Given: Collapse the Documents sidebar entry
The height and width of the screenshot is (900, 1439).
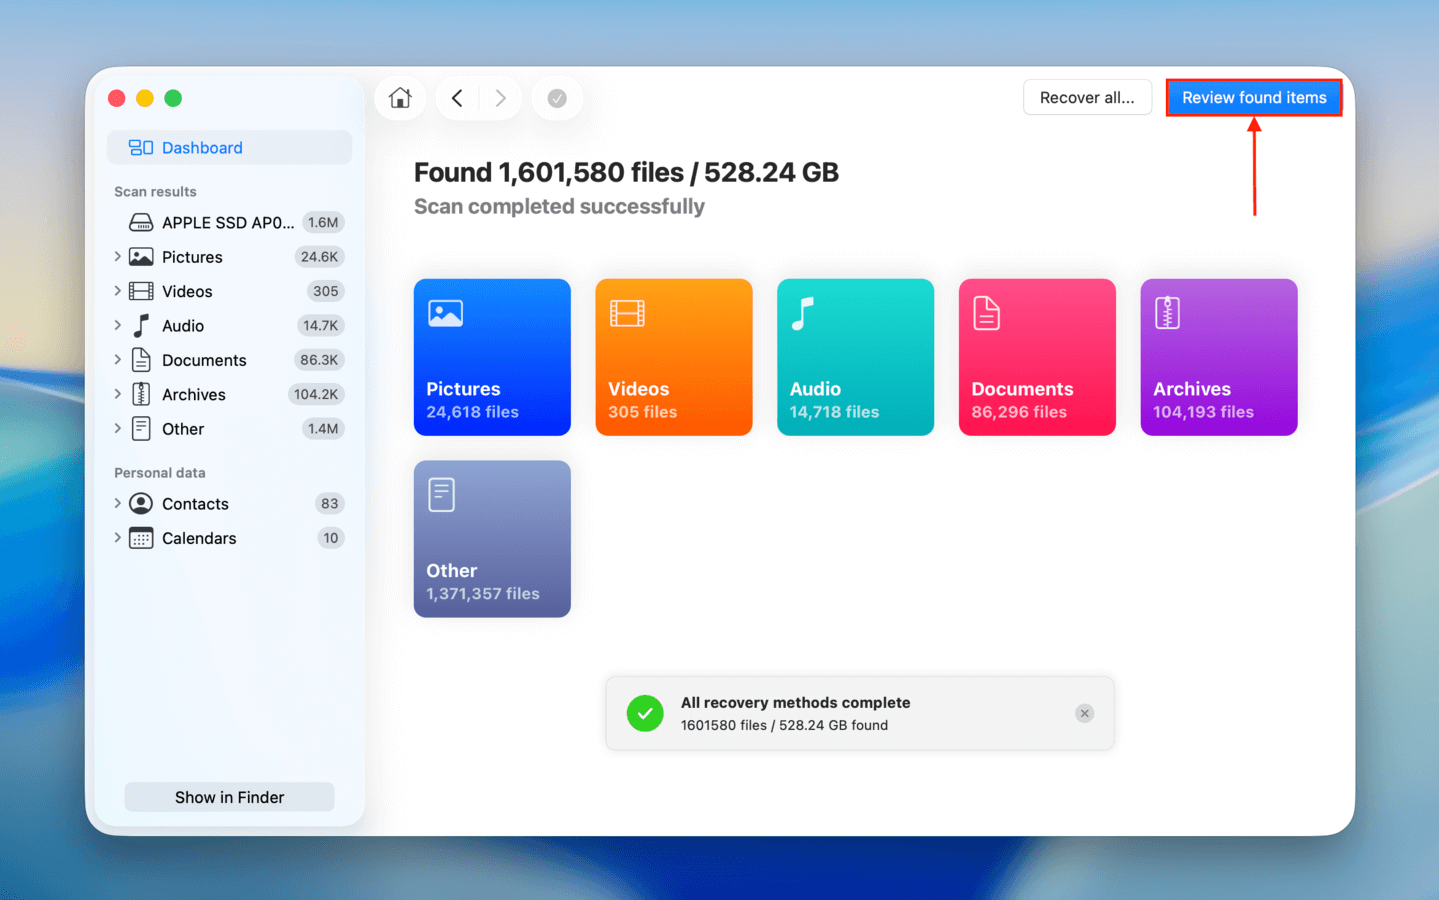Looking at the screenshot, I should click(117, 359).
